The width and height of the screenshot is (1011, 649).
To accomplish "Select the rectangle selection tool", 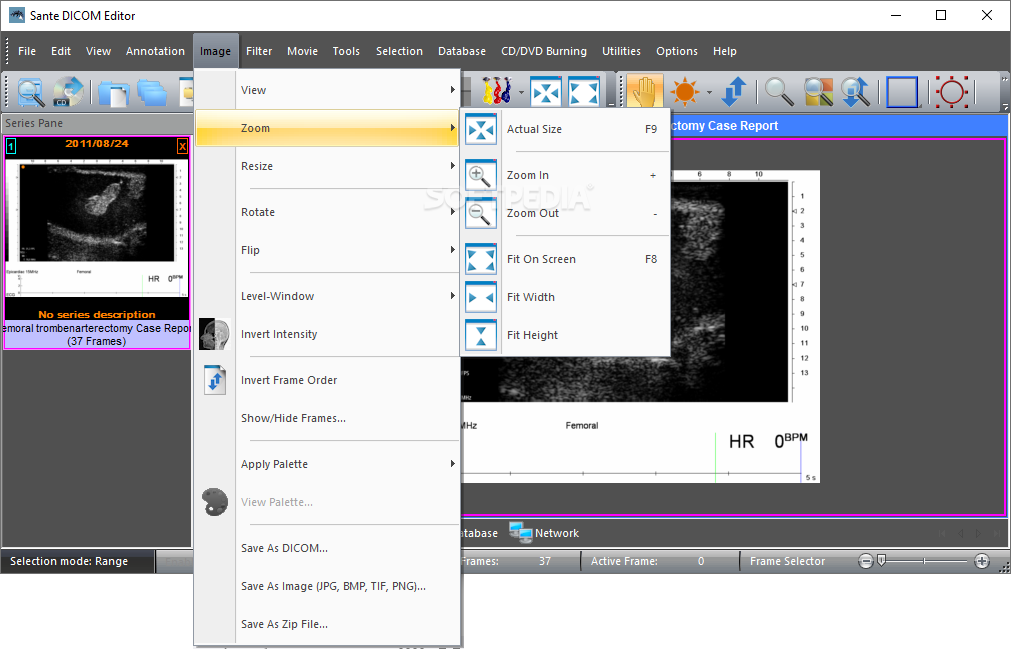I will pos(902,92).
